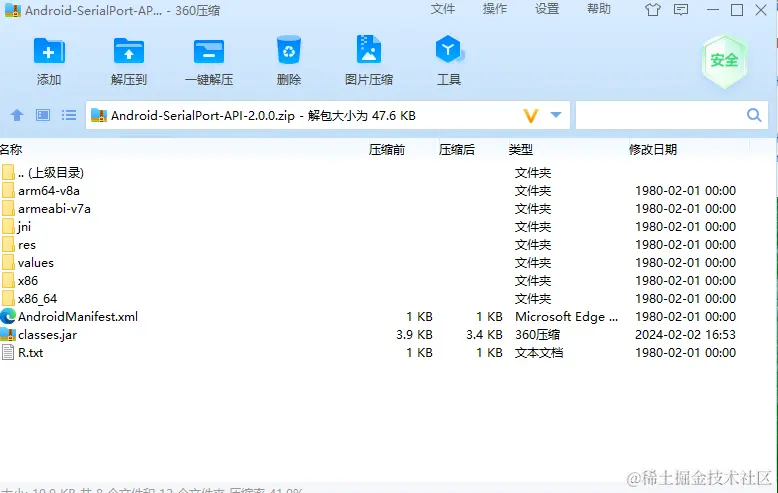The width and height of the screenshot is (778, 493).
Task: Click the Microsoft Edge type cell
Action: (x=566, y=316)
